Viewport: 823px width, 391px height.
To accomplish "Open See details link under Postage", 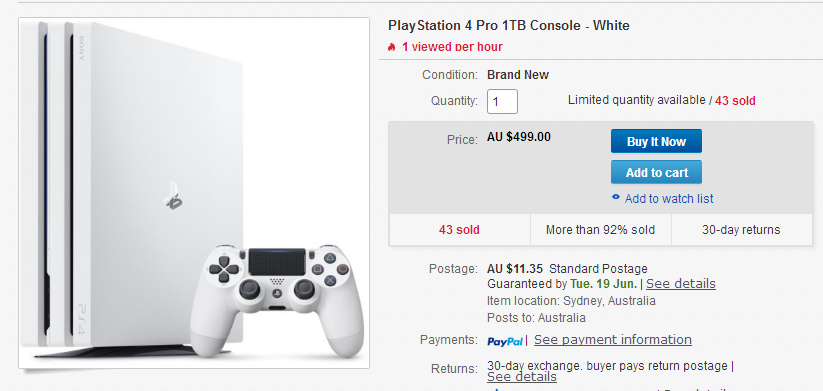I will coord(681,284).
